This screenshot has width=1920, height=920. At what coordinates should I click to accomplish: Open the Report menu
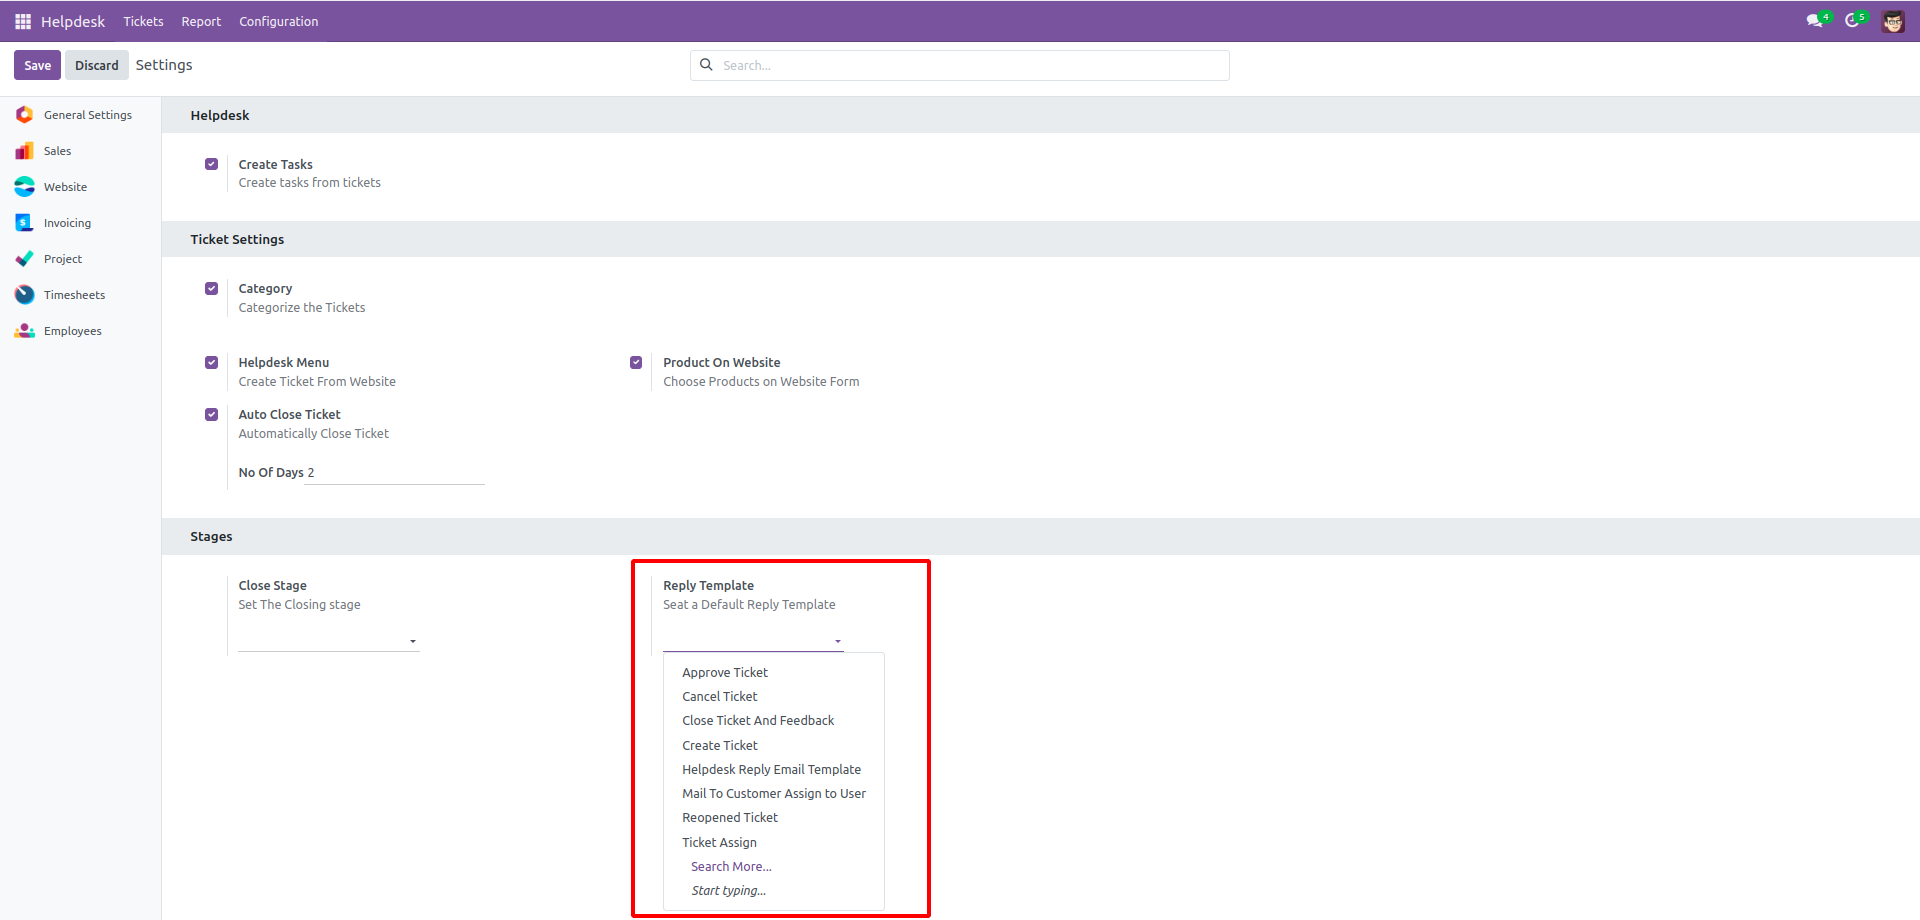pos(201,21)
